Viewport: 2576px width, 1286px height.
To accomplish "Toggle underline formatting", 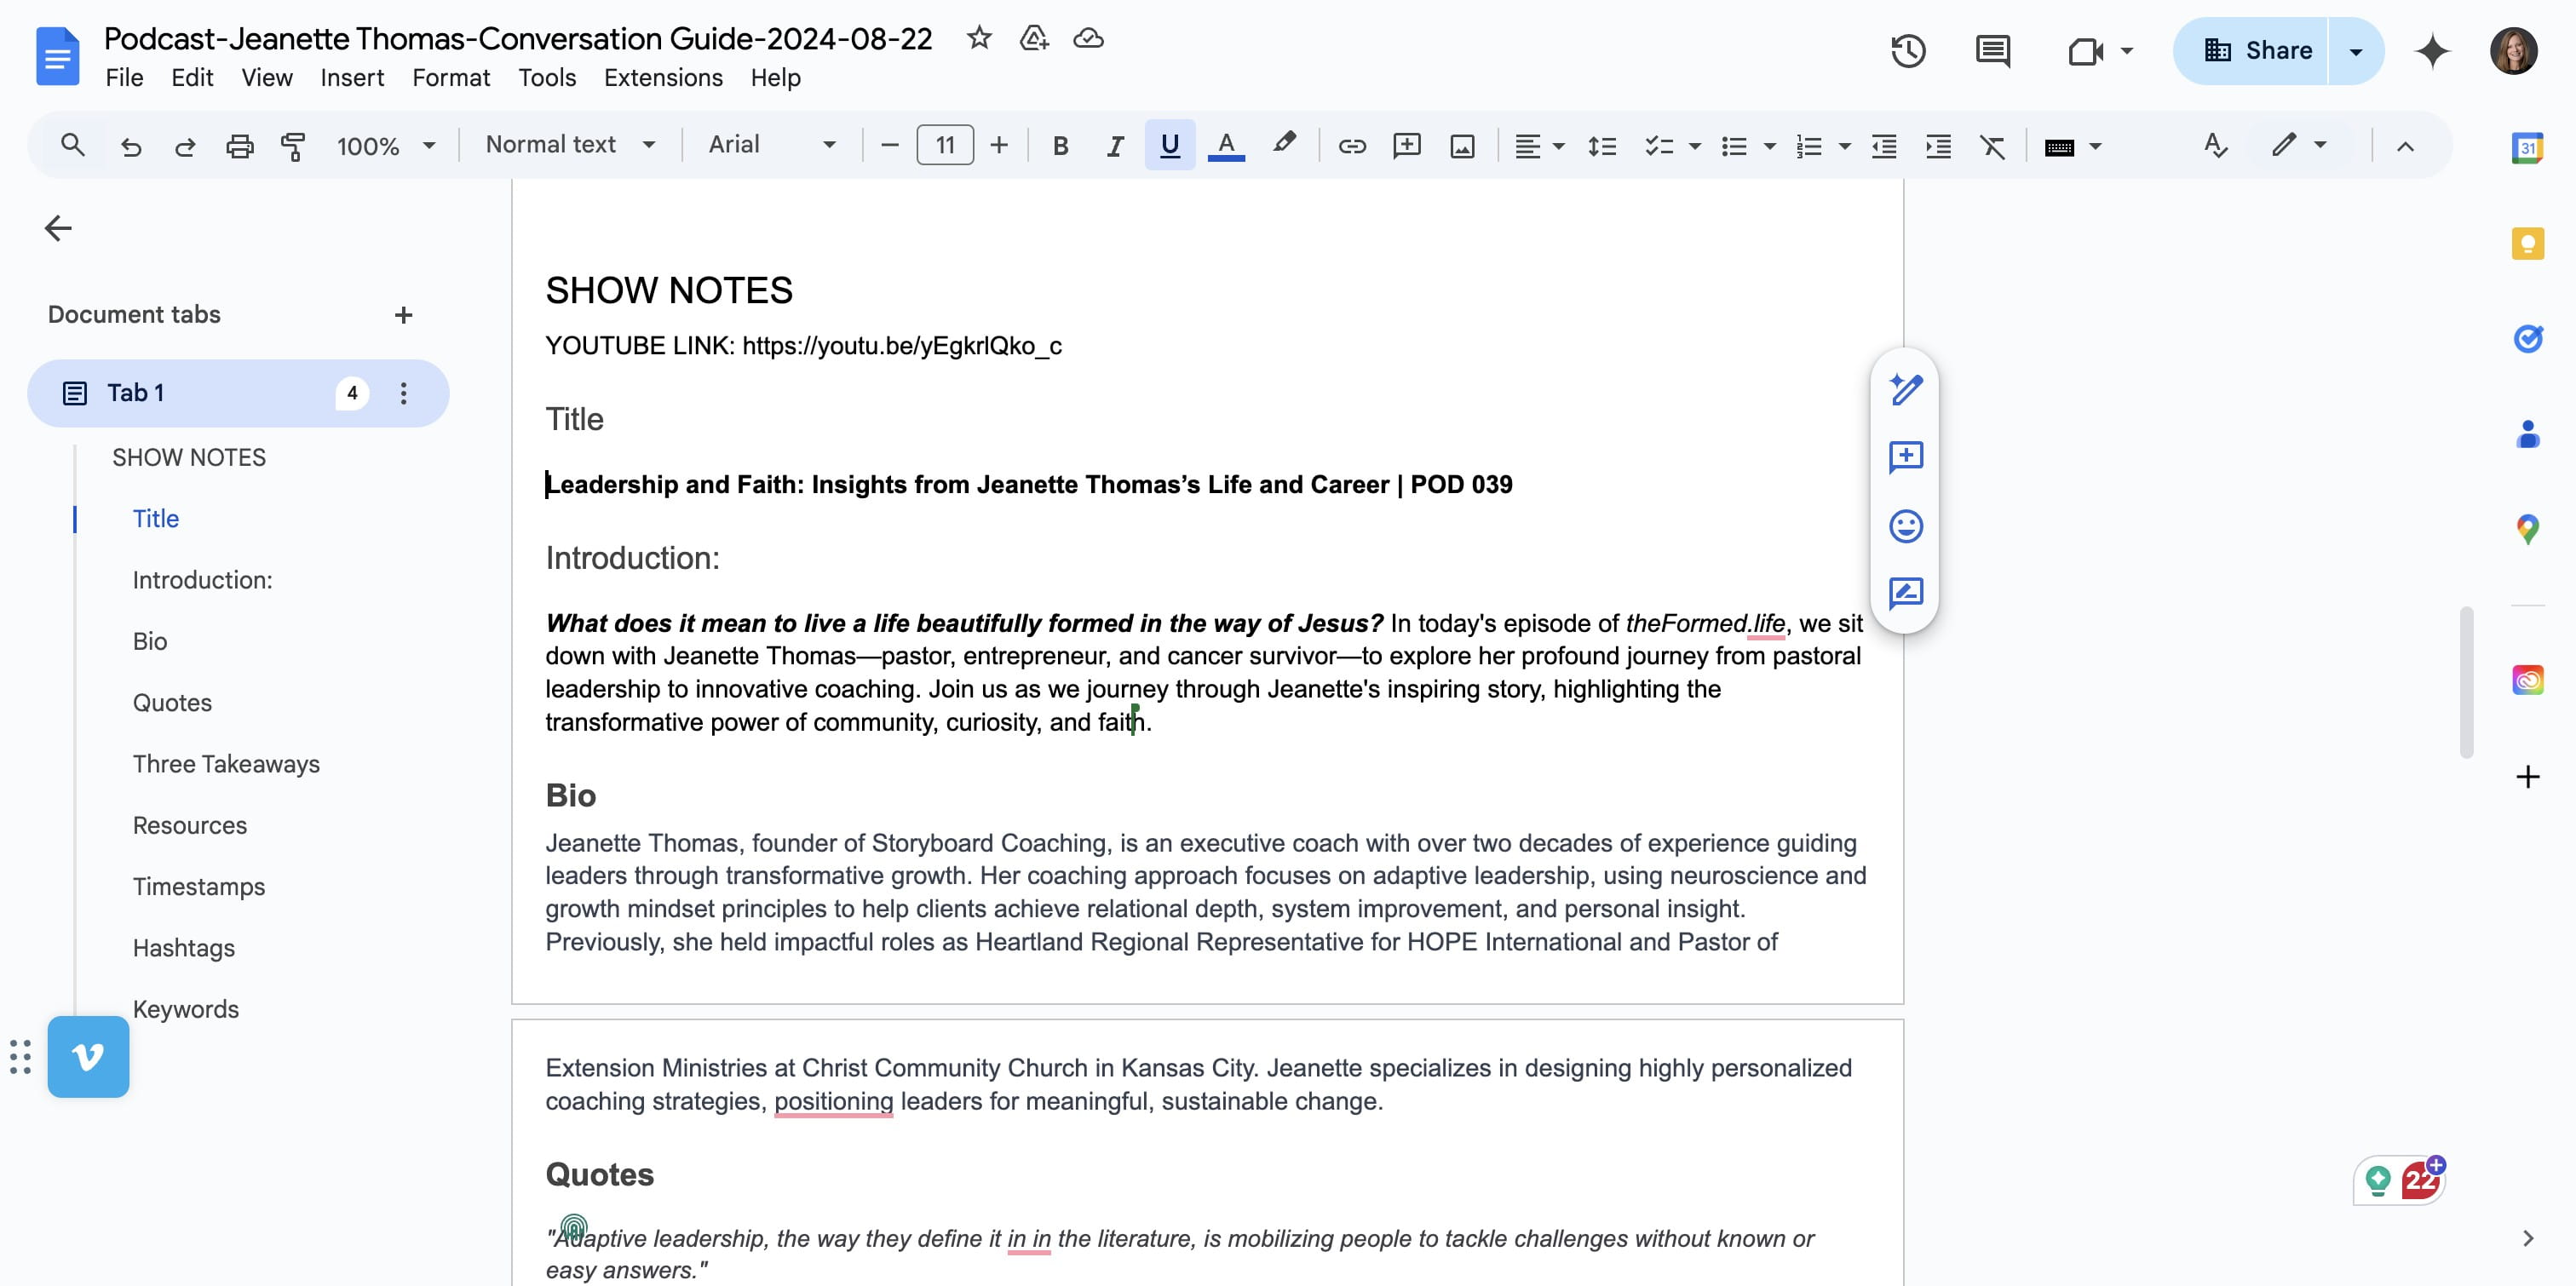I will 1169,146.
